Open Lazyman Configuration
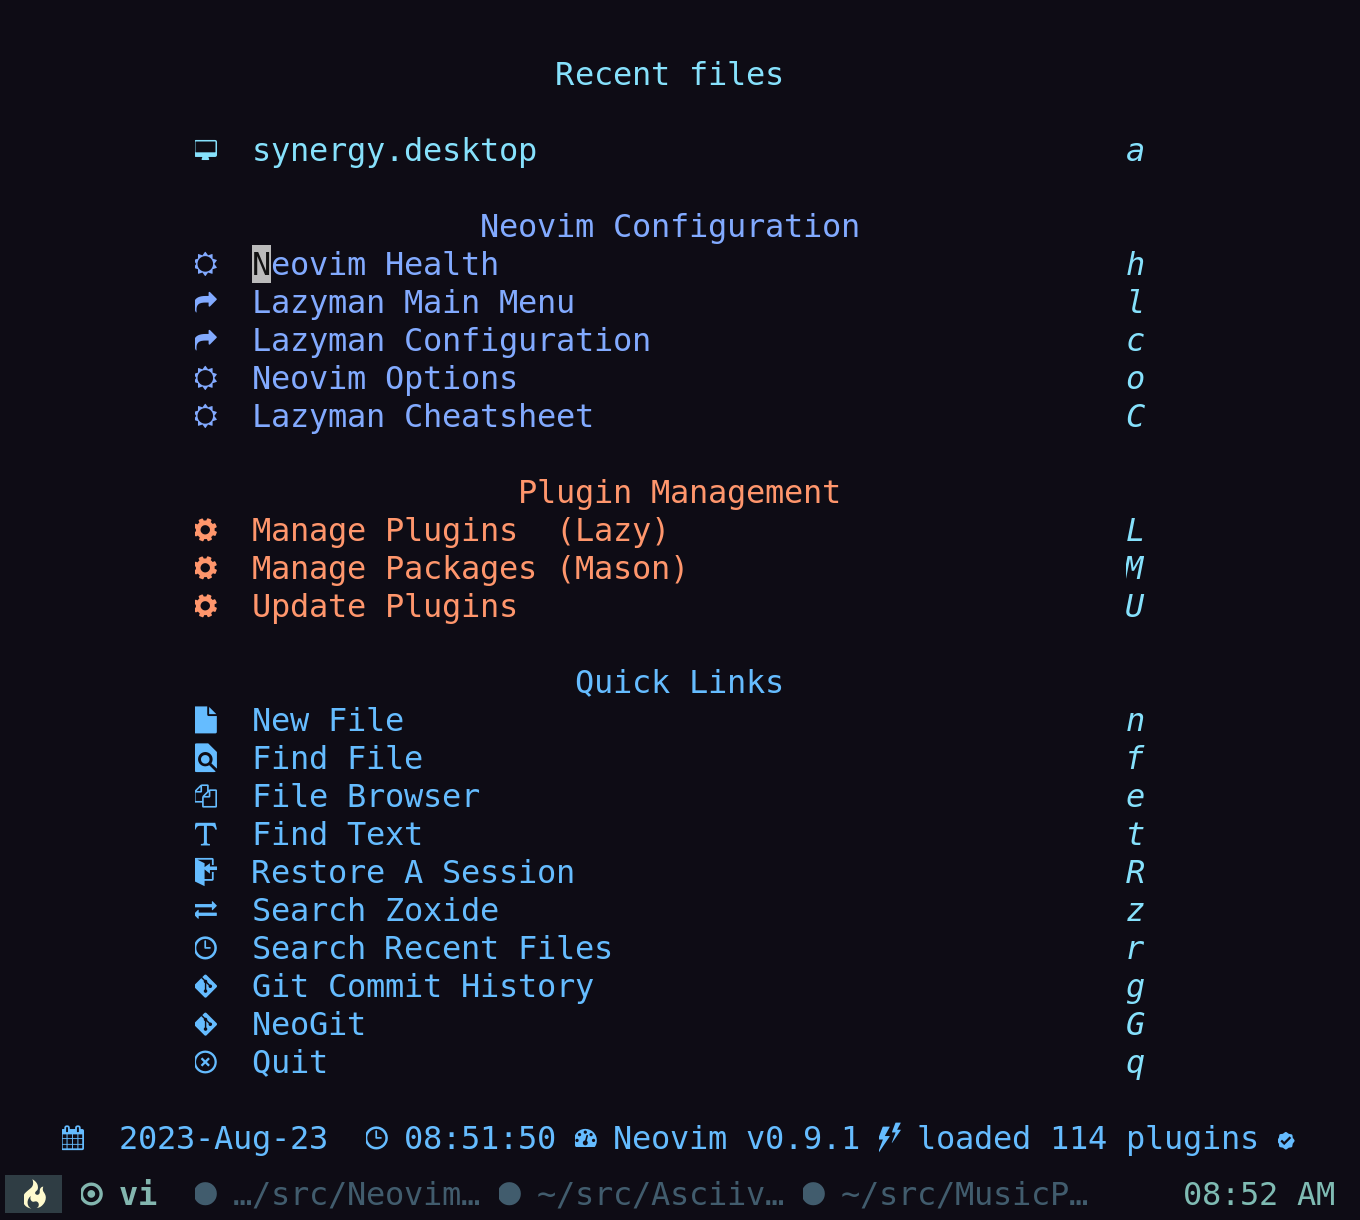 coord(451,340)
